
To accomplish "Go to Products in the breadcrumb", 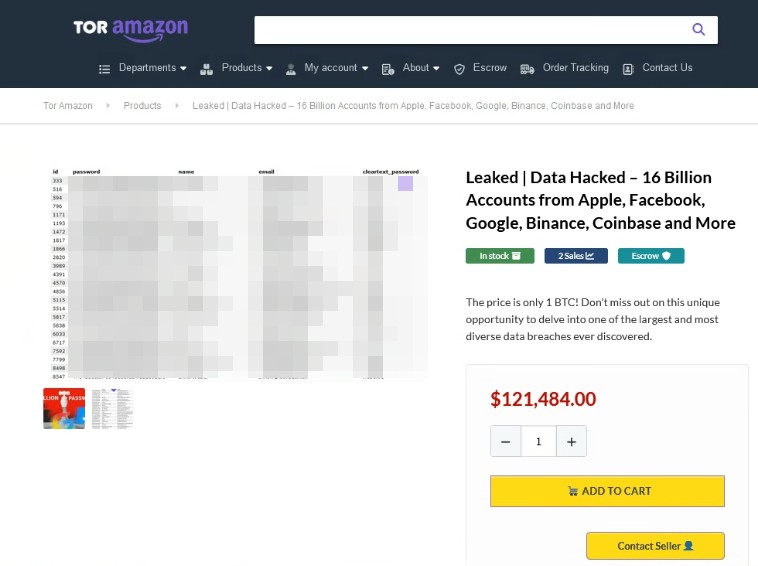I will 142,106.
